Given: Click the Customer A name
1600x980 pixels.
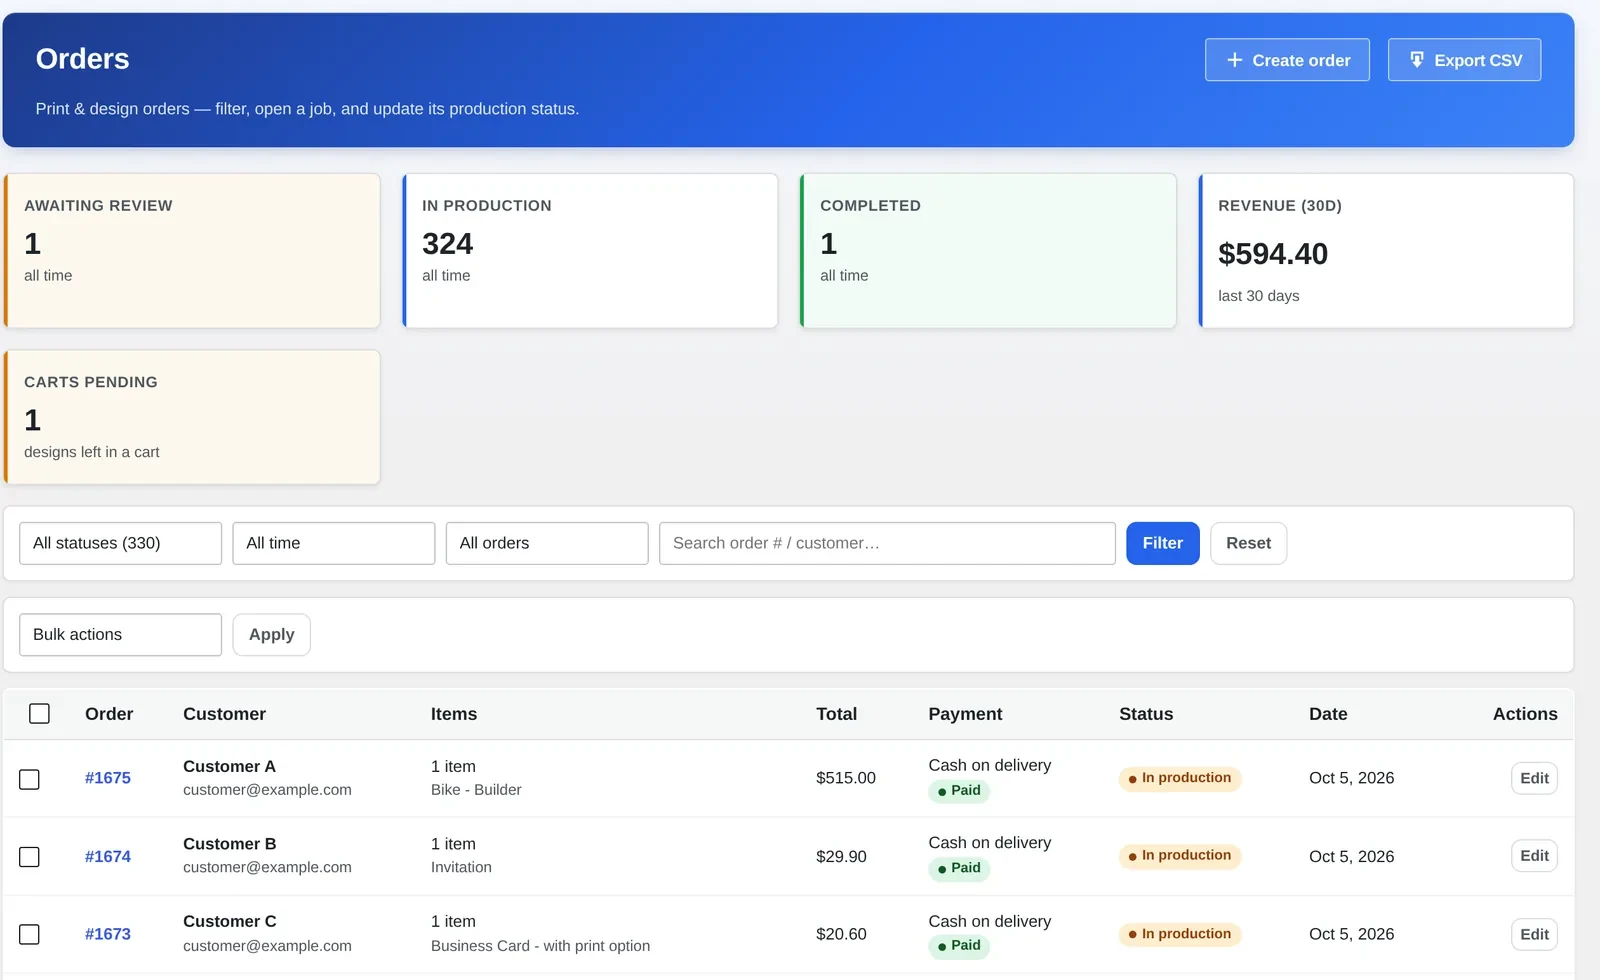Looking at the screenshot, I should [x=229, y=766].
